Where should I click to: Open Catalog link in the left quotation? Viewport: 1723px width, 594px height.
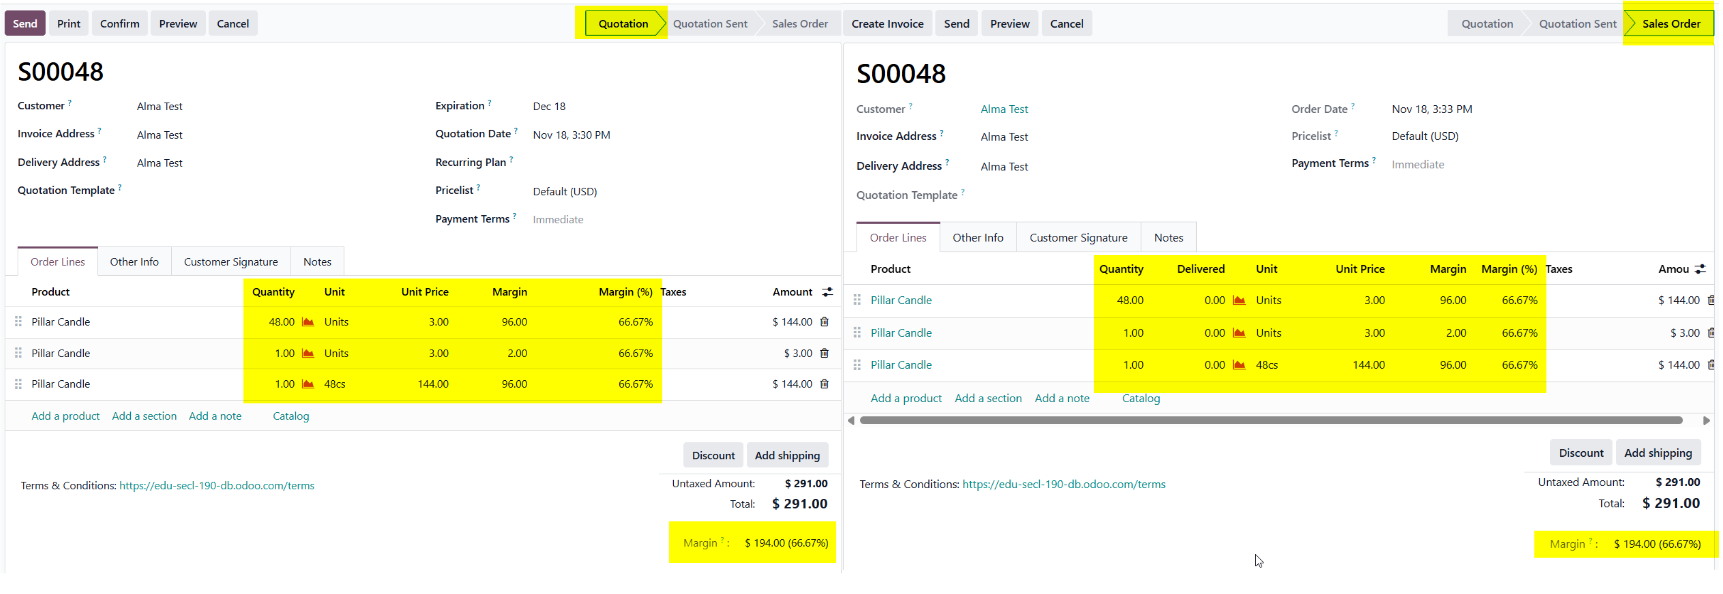pos(291,416)
